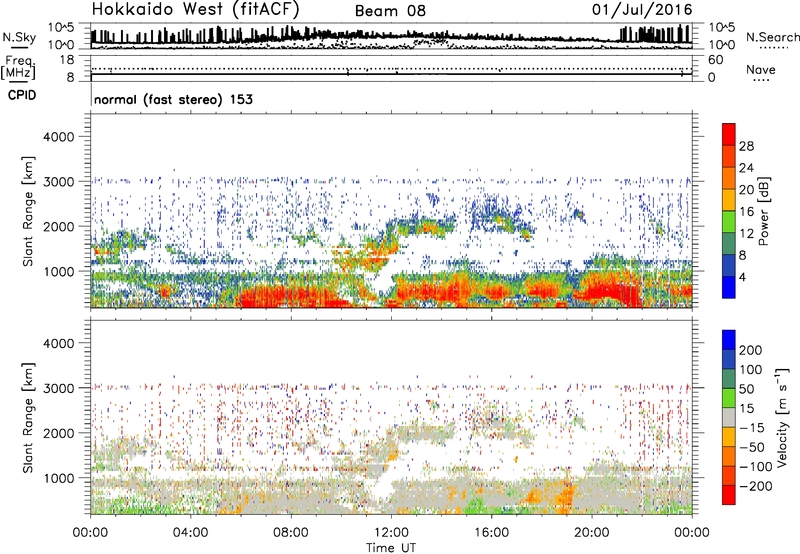Click the 'Time UT' axis title
800x554 pixels.
[391, 547]
